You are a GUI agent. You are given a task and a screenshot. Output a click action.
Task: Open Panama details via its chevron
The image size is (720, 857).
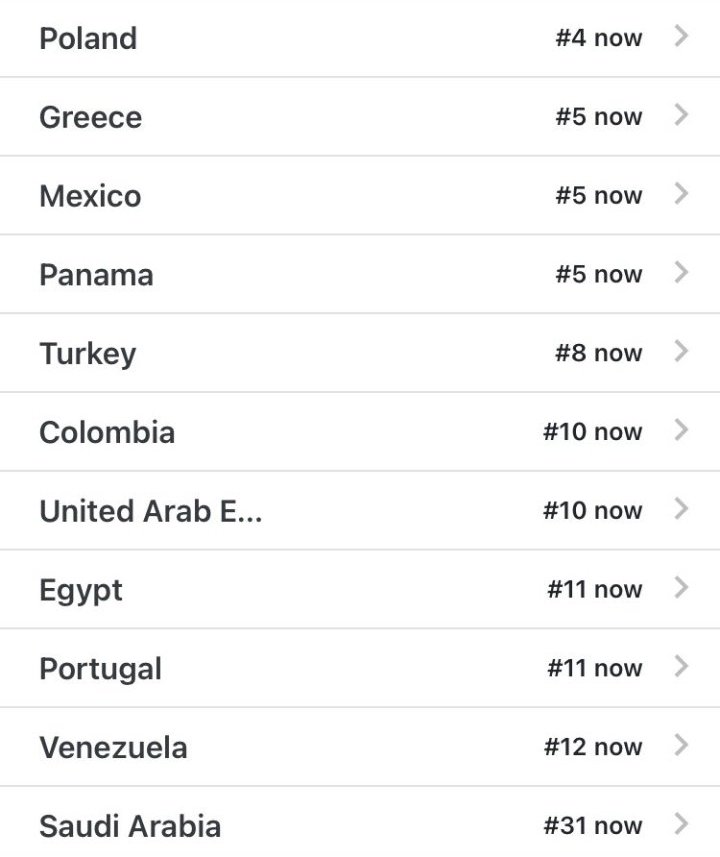[681, 273]
